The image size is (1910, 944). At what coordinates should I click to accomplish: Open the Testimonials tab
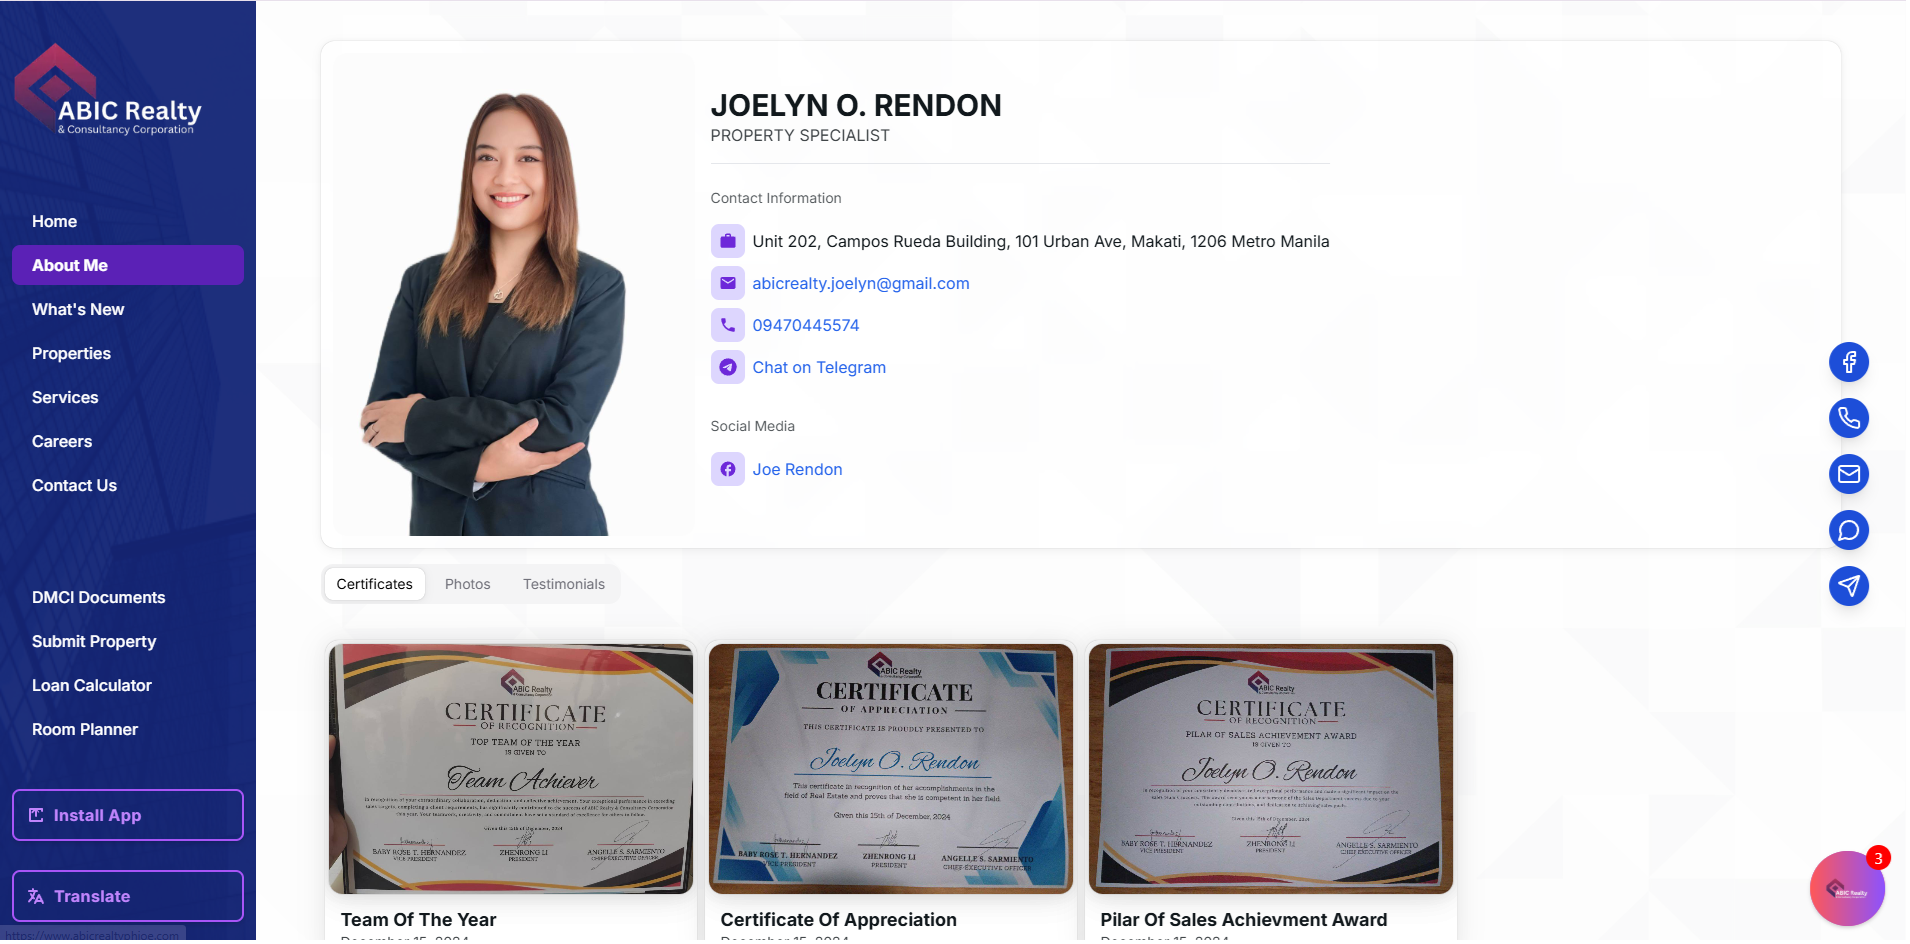coord(563,584)
